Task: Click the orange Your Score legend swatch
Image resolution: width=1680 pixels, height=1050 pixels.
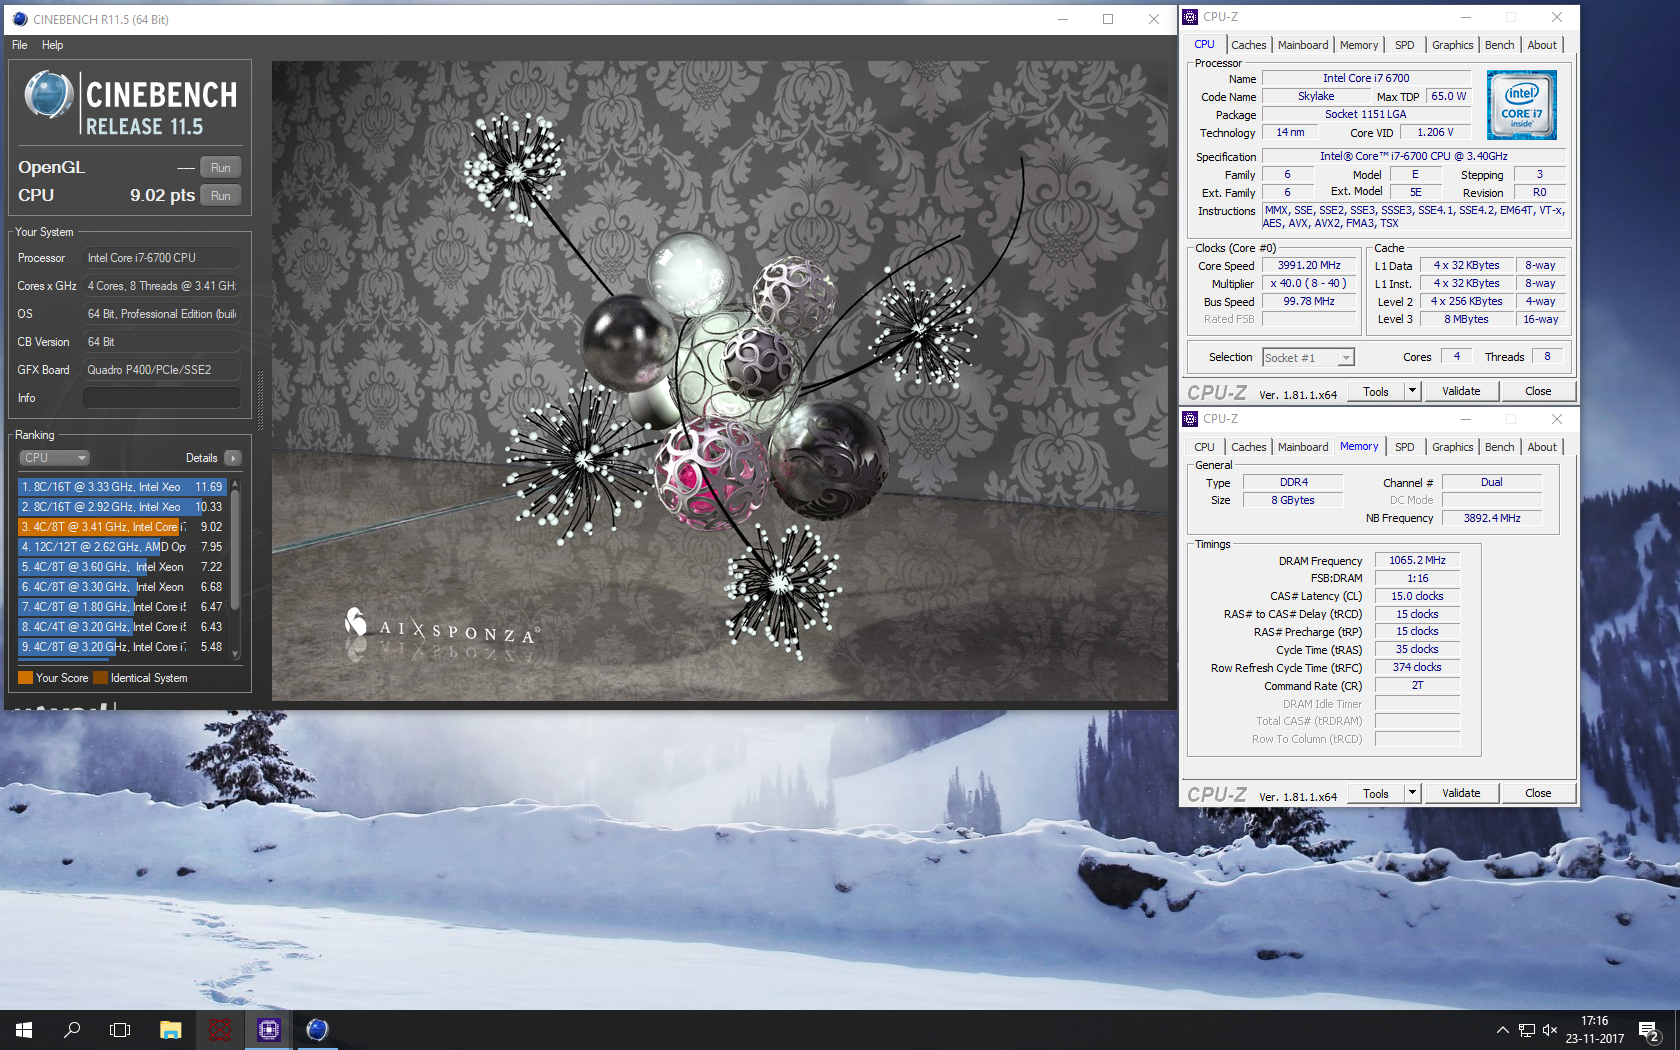Action: [25, 678]
